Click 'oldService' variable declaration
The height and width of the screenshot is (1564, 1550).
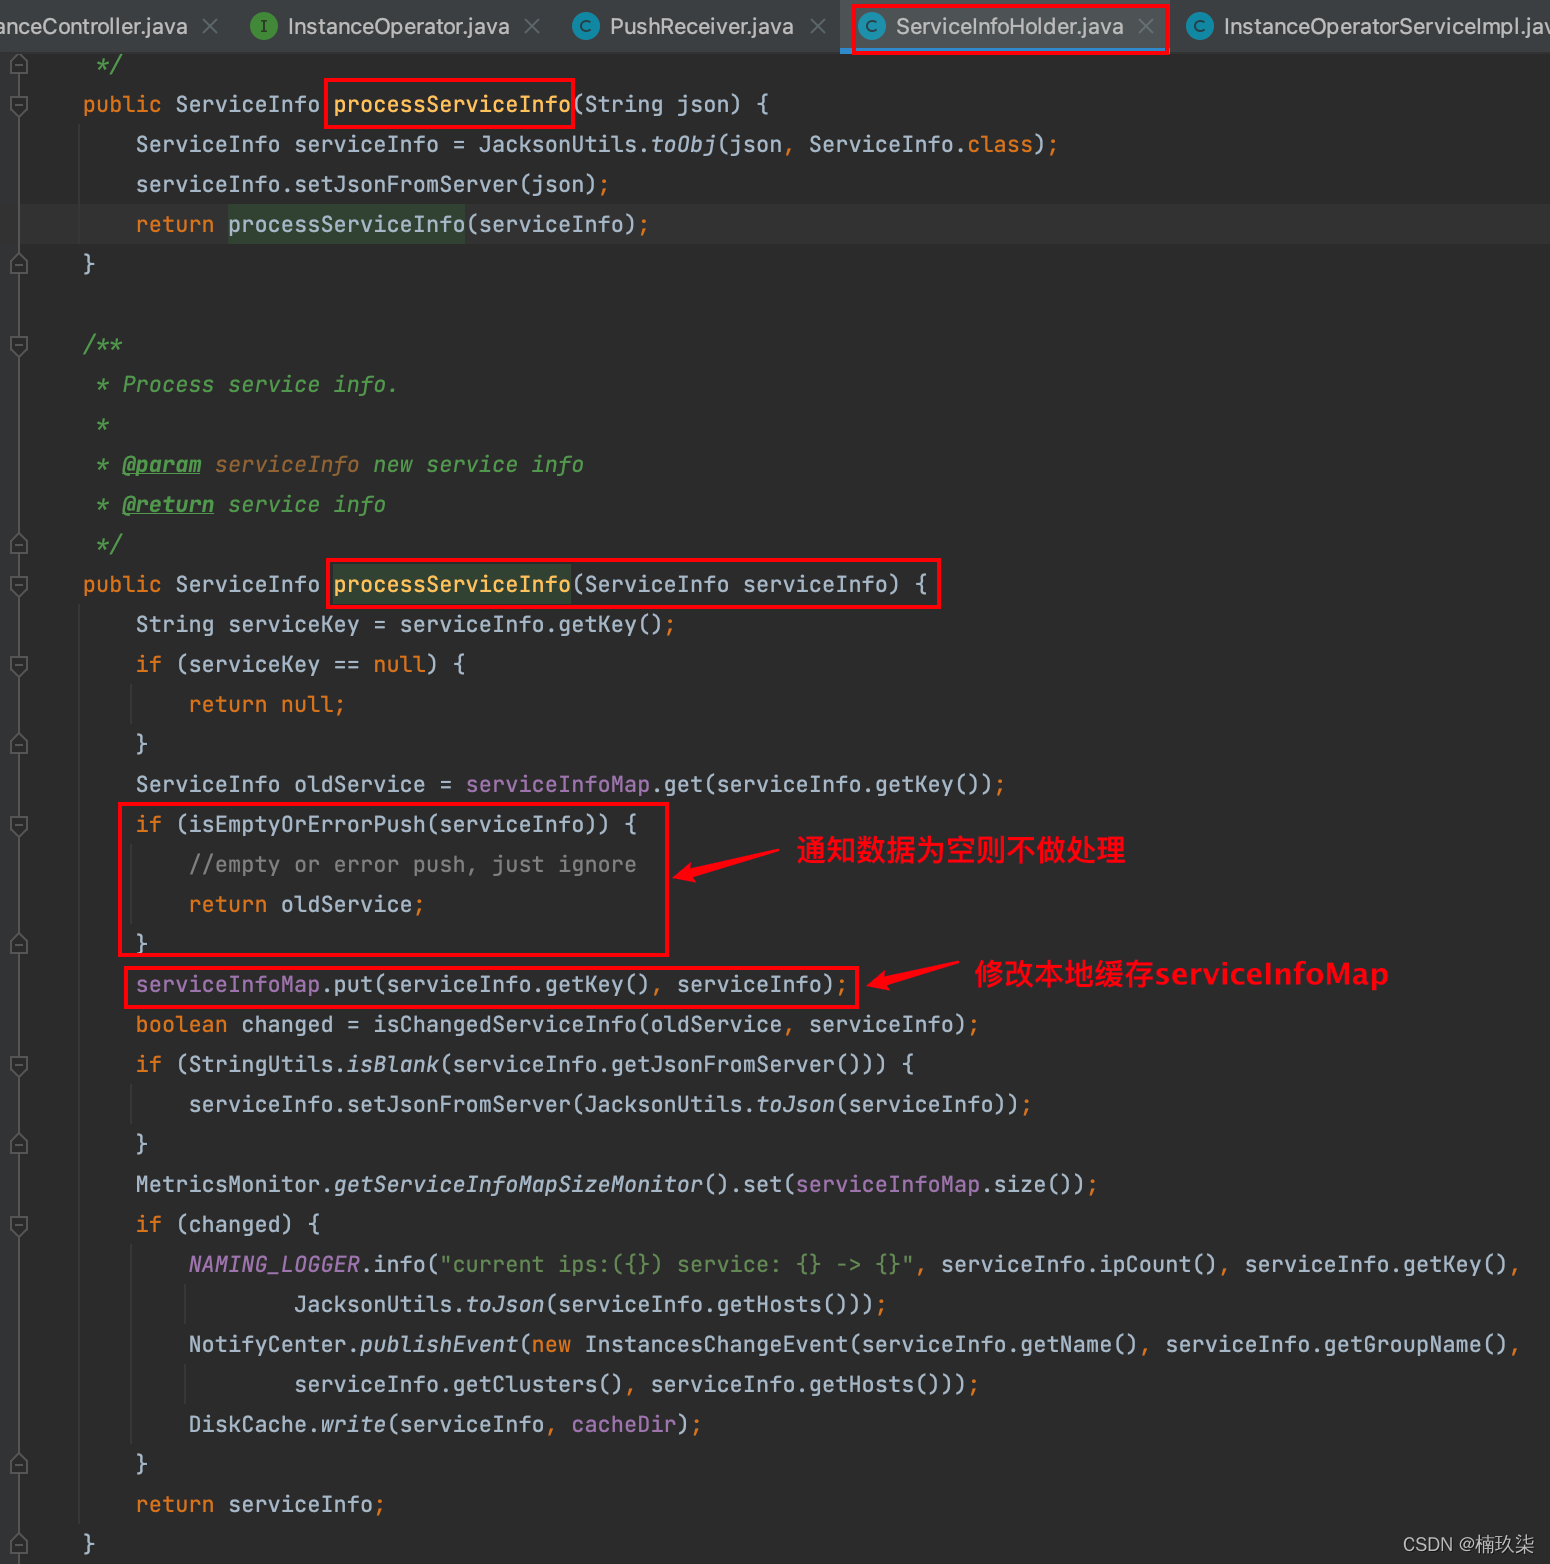tap(360, 784)
